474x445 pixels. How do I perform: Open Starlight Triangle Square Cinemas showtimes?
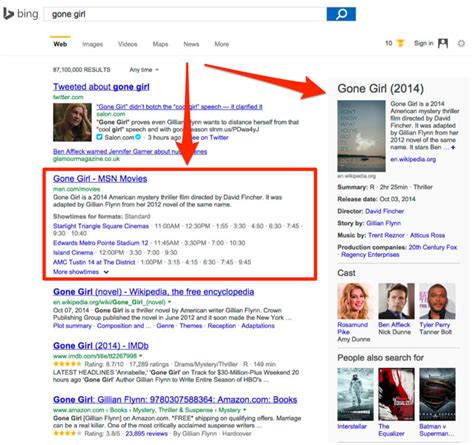click(101, 226)
